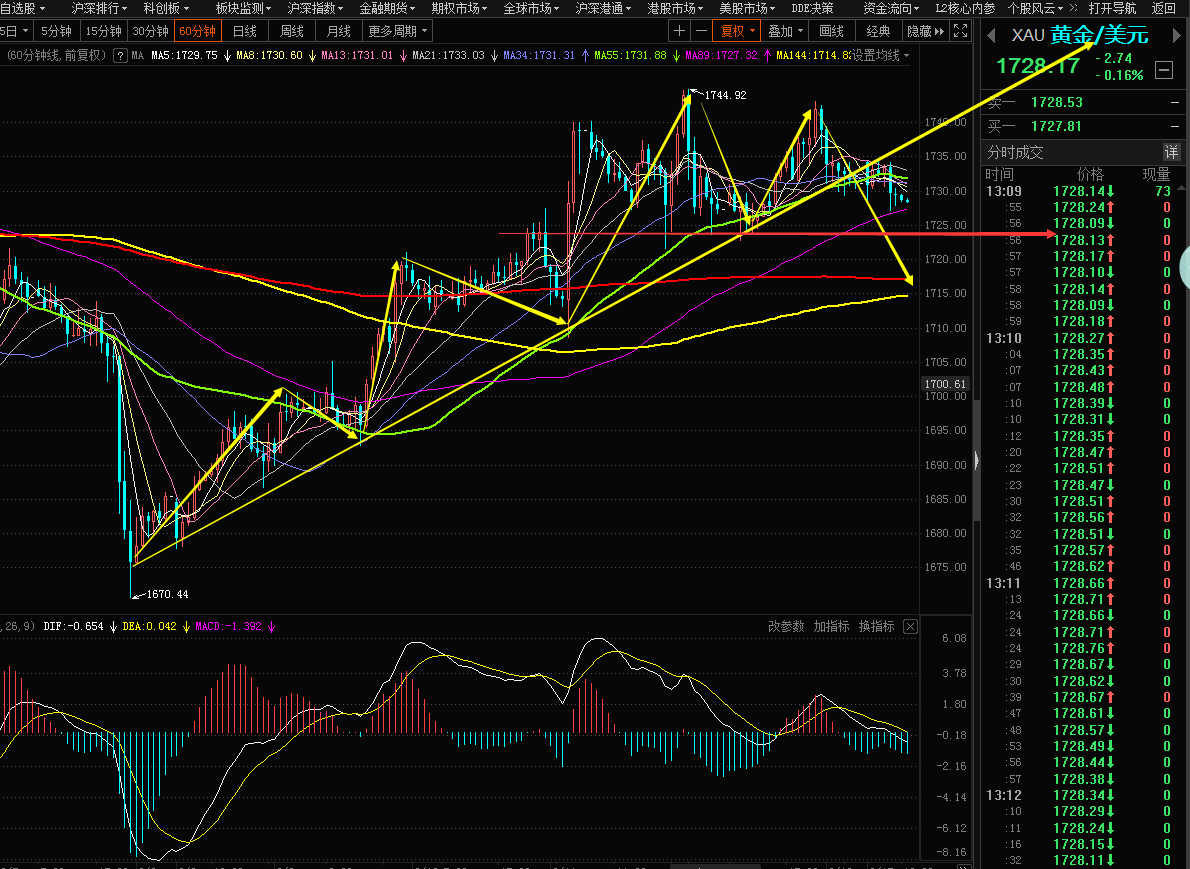Click the MA13:1731.01 value label
The width and height of the screenshot is (1190, 869).
pyautogui.click(x=357, y=55)
